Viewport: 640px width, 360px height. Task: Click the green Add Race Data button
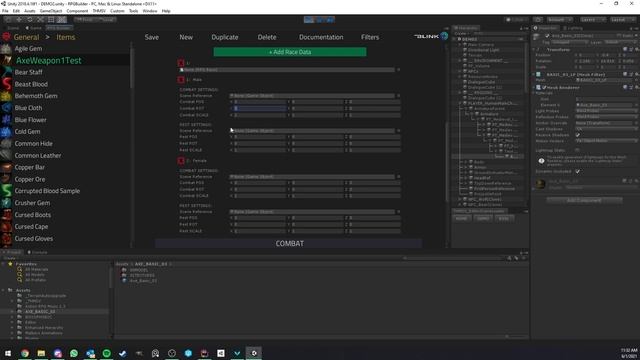click(290, 52)
